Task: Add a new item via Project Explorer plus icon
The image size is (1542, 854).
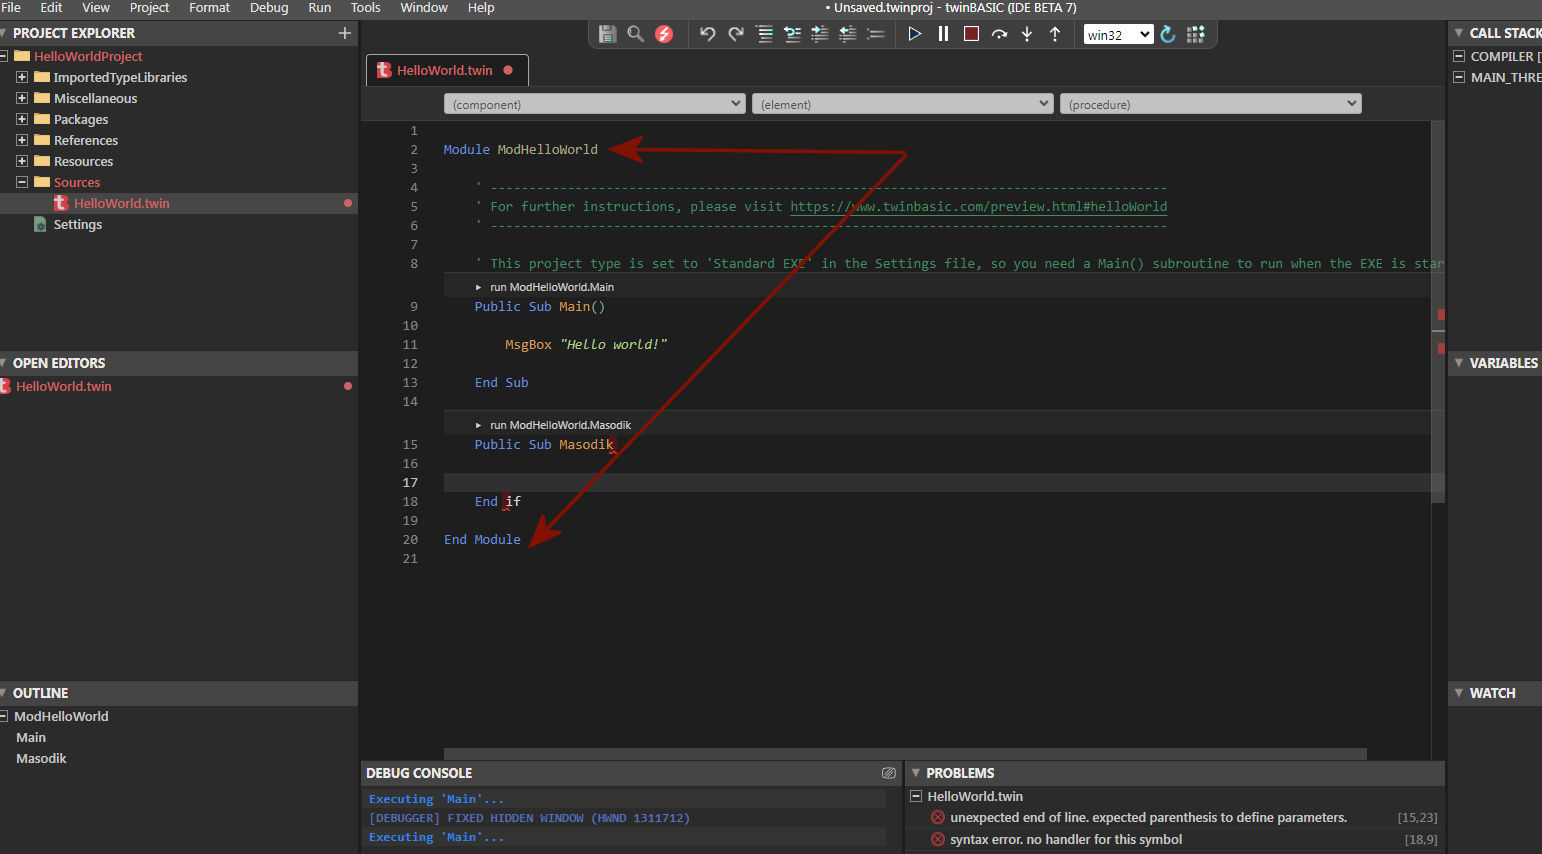Action: tap(345, 33)
